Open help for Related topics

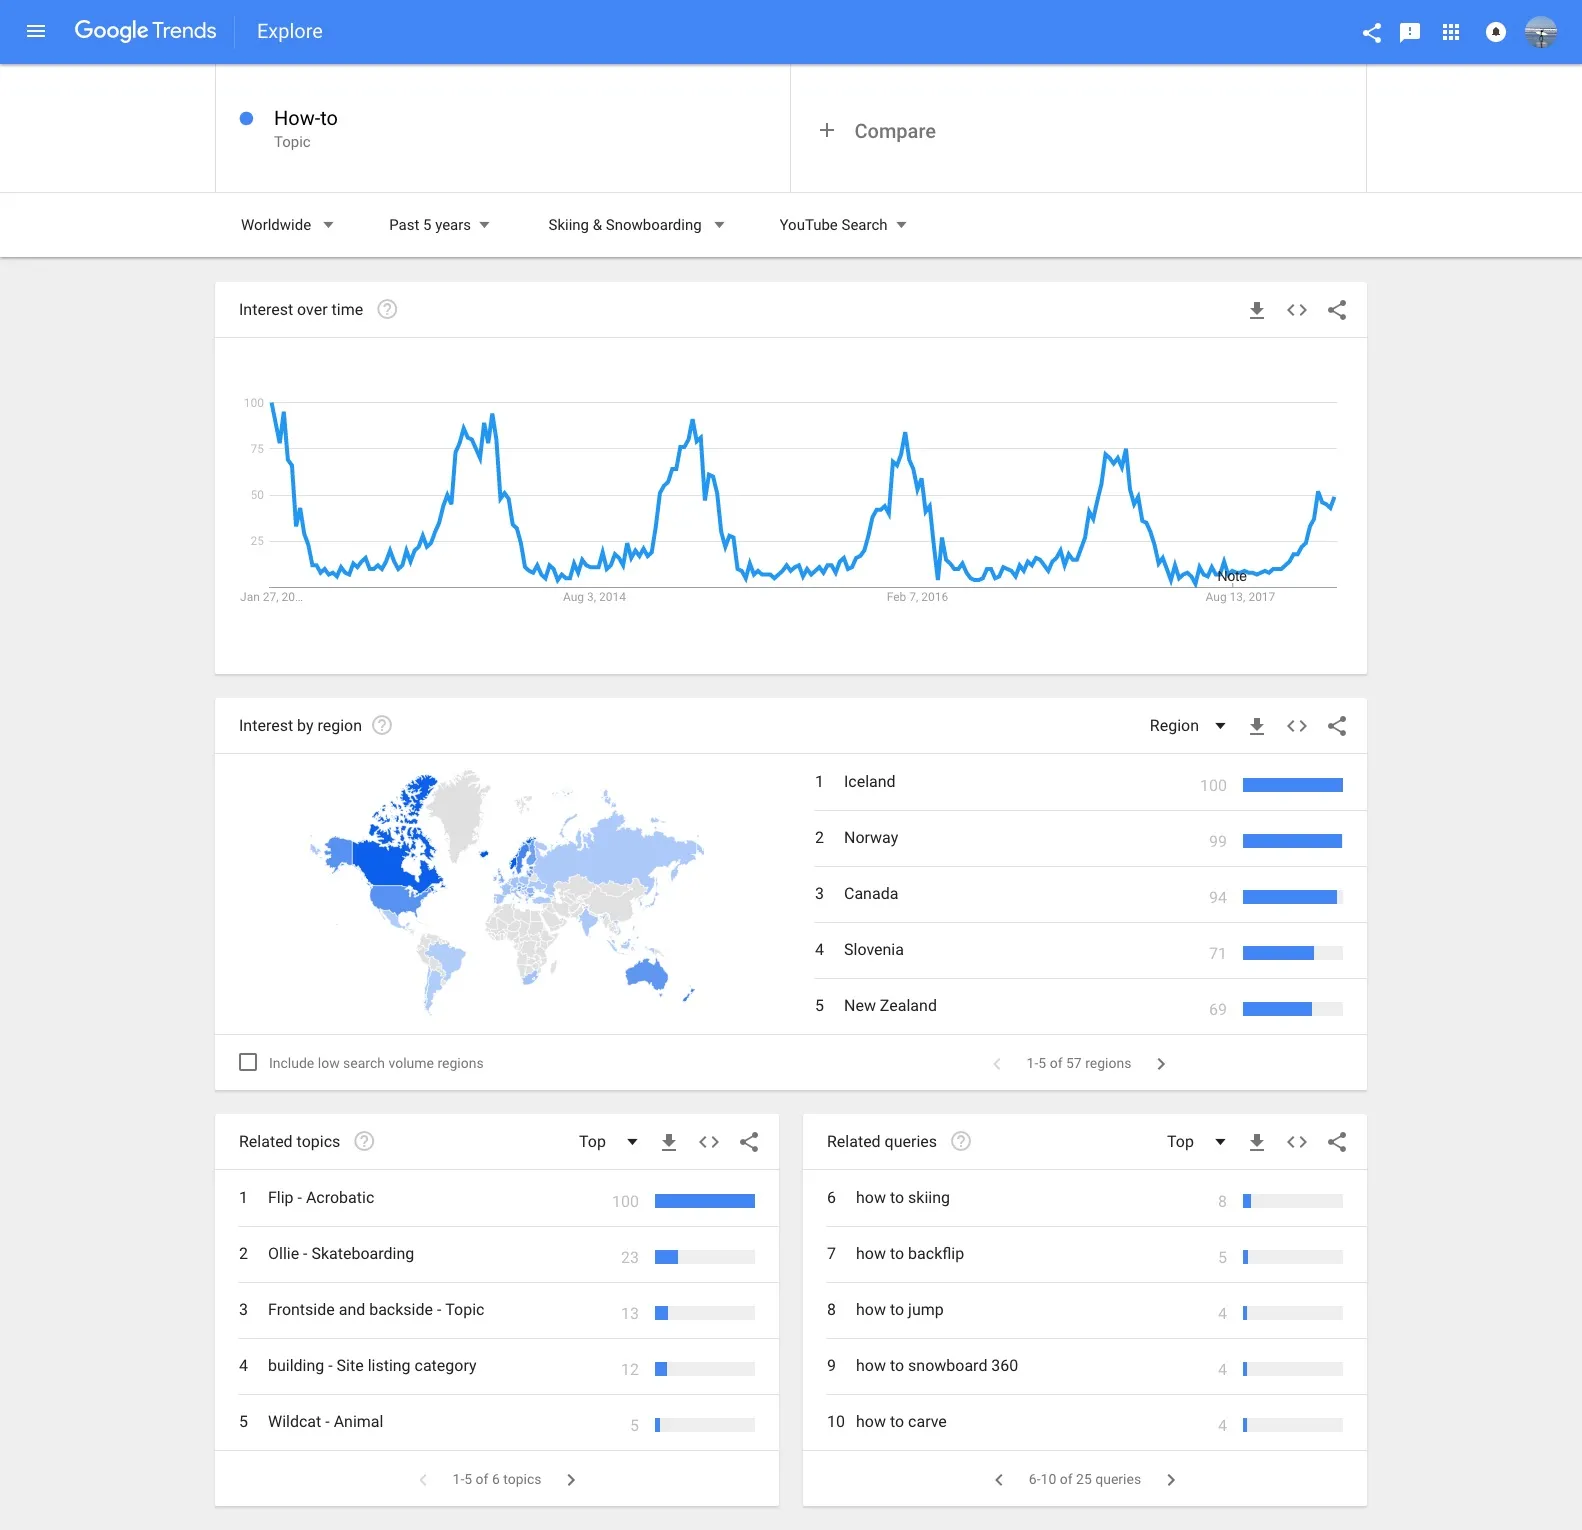[x=365, y=1141]
